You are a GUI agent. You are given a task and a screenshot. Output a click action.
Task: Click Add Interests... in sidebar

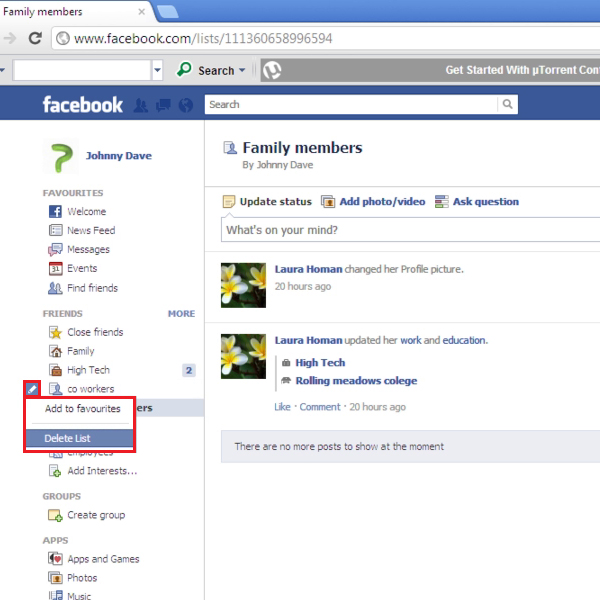[102, 471]
